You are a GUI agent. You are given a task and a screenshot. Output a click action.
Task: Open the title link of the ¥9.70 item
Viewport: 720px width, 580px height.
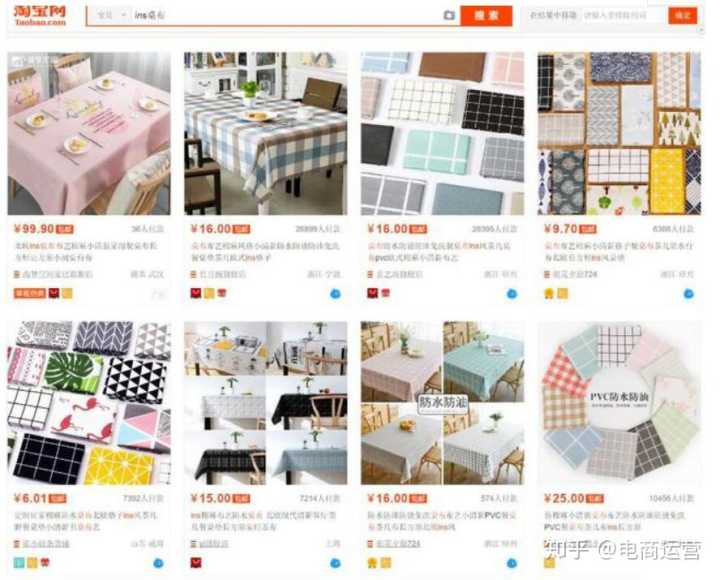pyautogui.click(x=619, y=252)
